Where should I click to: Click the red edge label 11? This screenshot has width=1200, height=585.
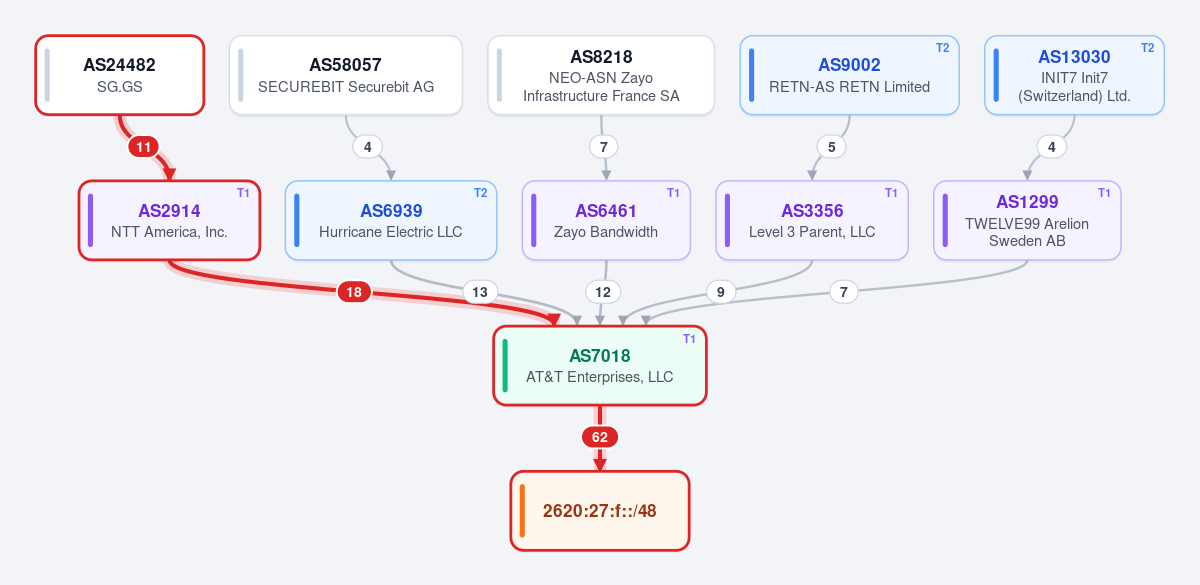point(144,147)
